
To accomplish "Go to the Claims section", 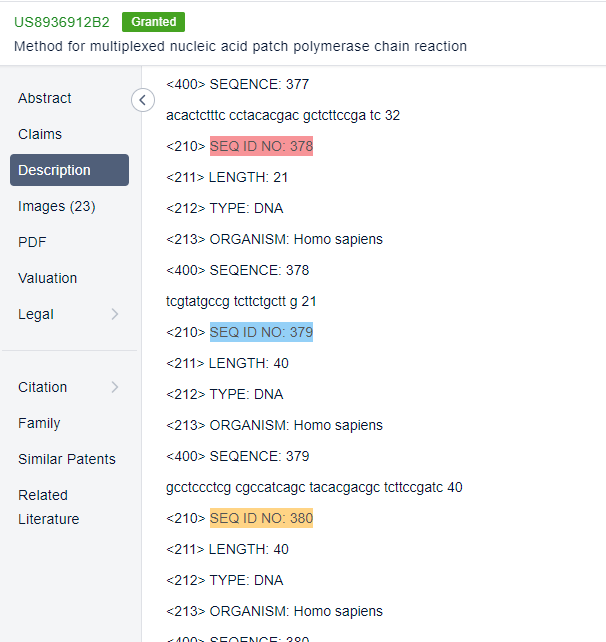I will pos(40,134).
